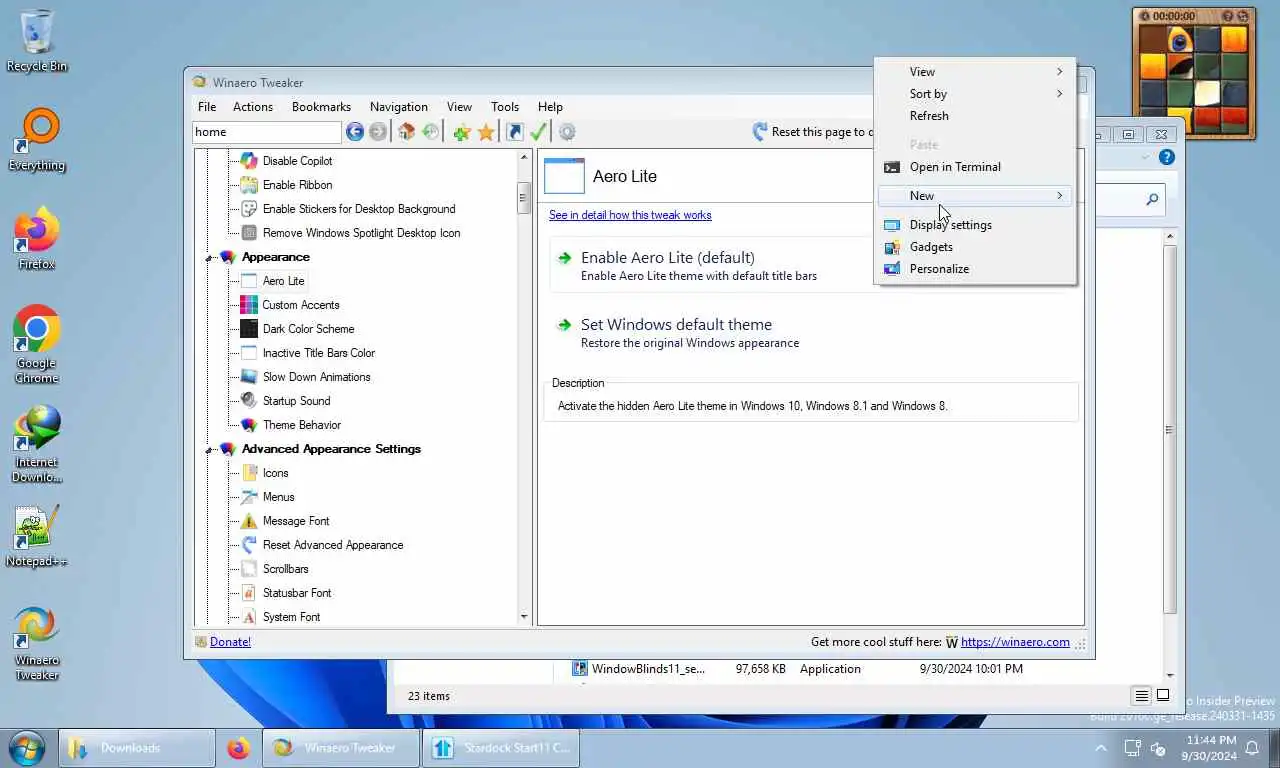This screenshot has height=768, width=1280.
Task: Open Remove Windows Spotlight Desktop Icon
Action: click(x=350, y=233)
